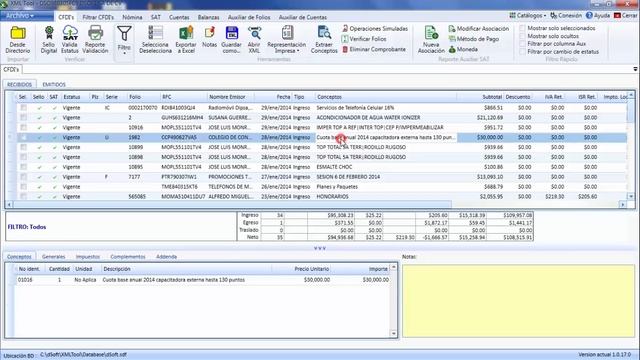The width and height of the screenshot is (640, 360).
Task: Run the SAT Valida Estatus check
Action: tap(70, 40)
